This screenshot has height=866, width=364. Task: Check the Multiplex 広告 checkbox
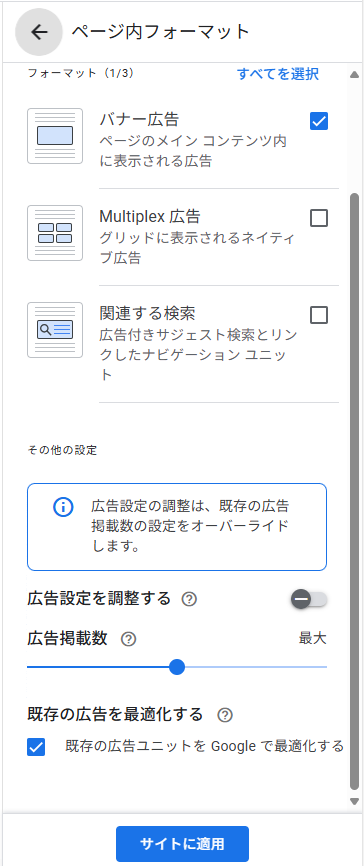pyautogui.click(x=319, y=218)
